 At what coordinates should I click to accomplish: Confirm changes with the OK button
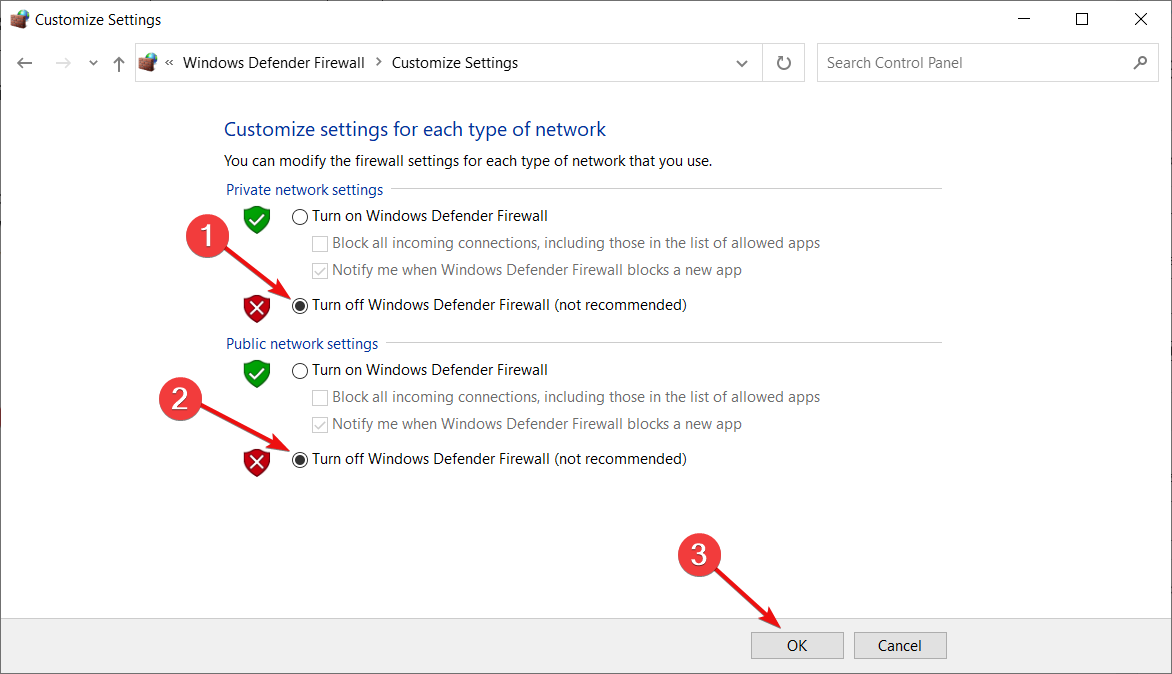[x=797, y=646]
